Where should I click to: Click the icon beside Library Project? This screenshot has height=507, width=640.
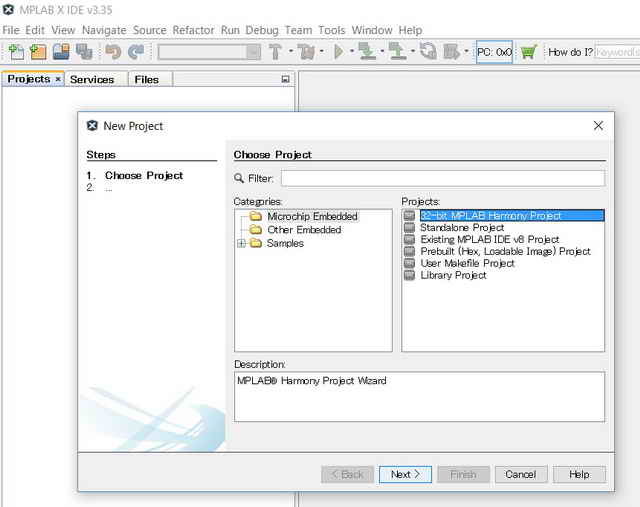(409, 276)
